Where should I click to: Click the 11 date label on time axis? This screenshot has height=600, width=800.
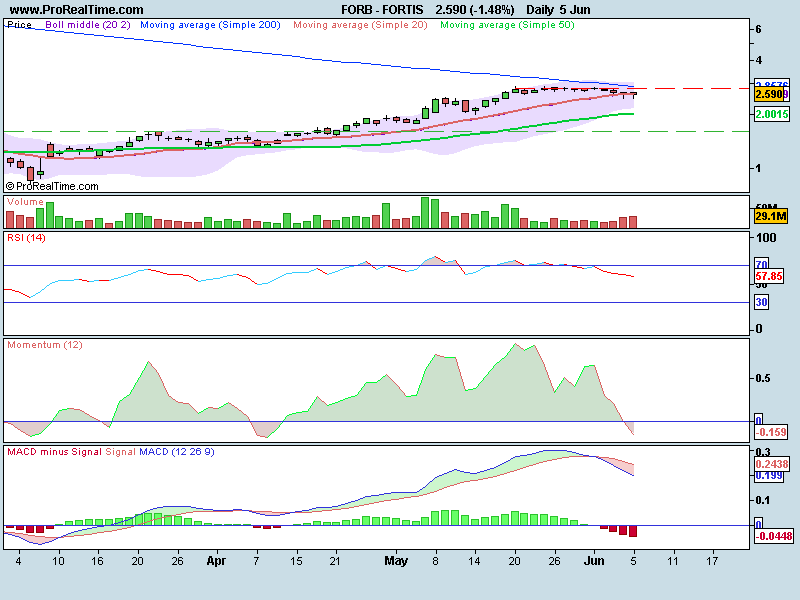(672, 561)
